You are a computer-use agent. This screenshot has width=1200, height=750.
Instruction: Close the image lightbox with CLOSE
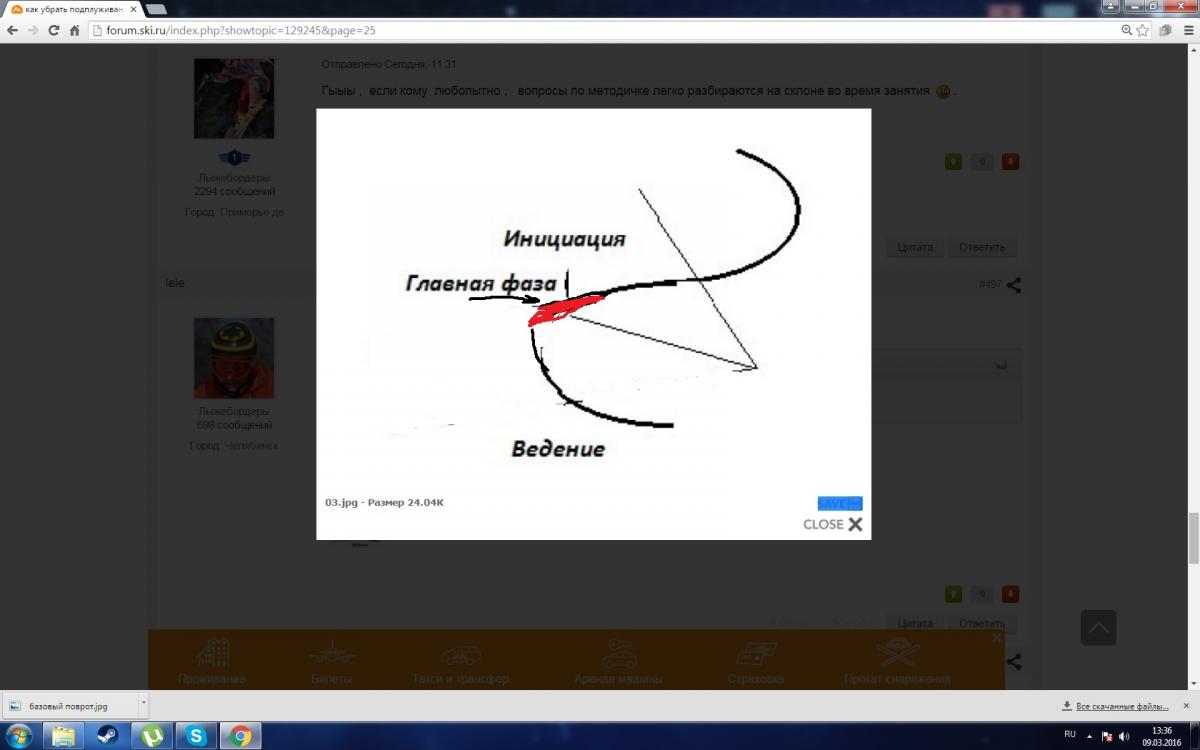(832, 524)
